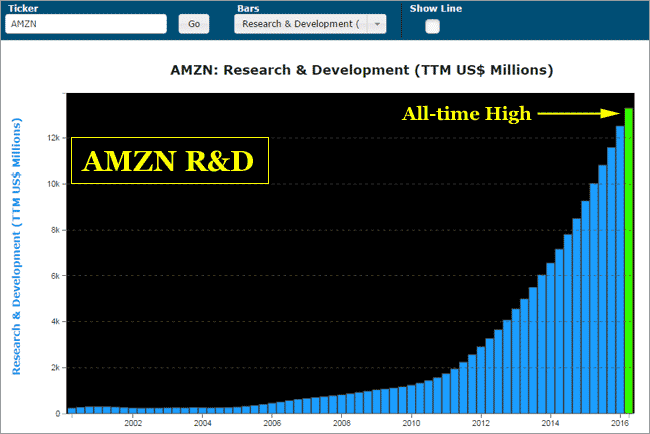Viewport: 650px width, 434px height.
Task: Click the Bars label above the dropdown
Action: coord(248,8)
